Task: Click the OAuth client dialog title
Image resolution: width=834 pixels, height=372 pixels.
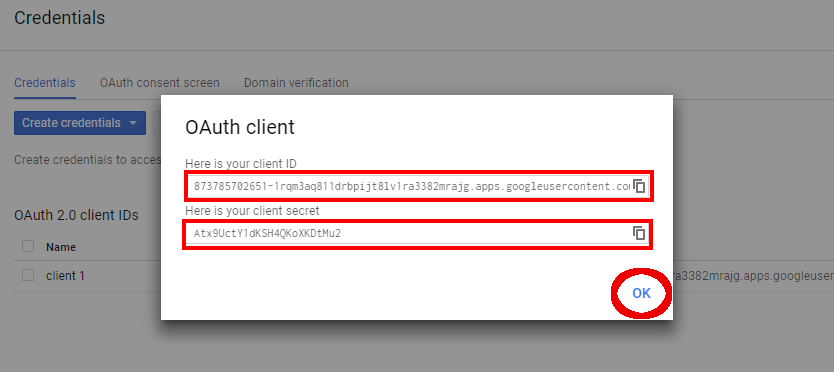Action: (x=239, y=128)
